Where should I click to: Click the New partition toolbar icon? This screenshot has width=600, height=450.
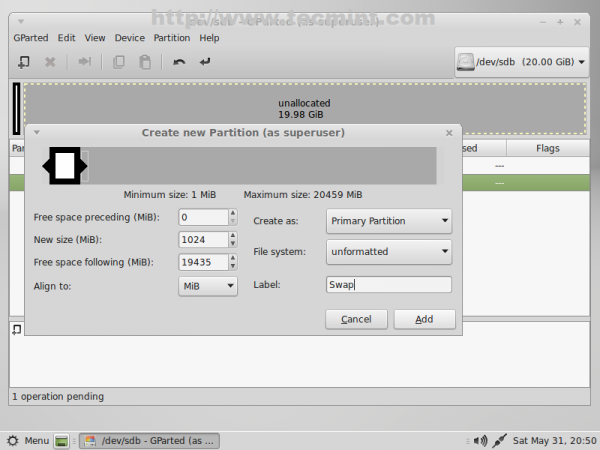pos(24,62)
